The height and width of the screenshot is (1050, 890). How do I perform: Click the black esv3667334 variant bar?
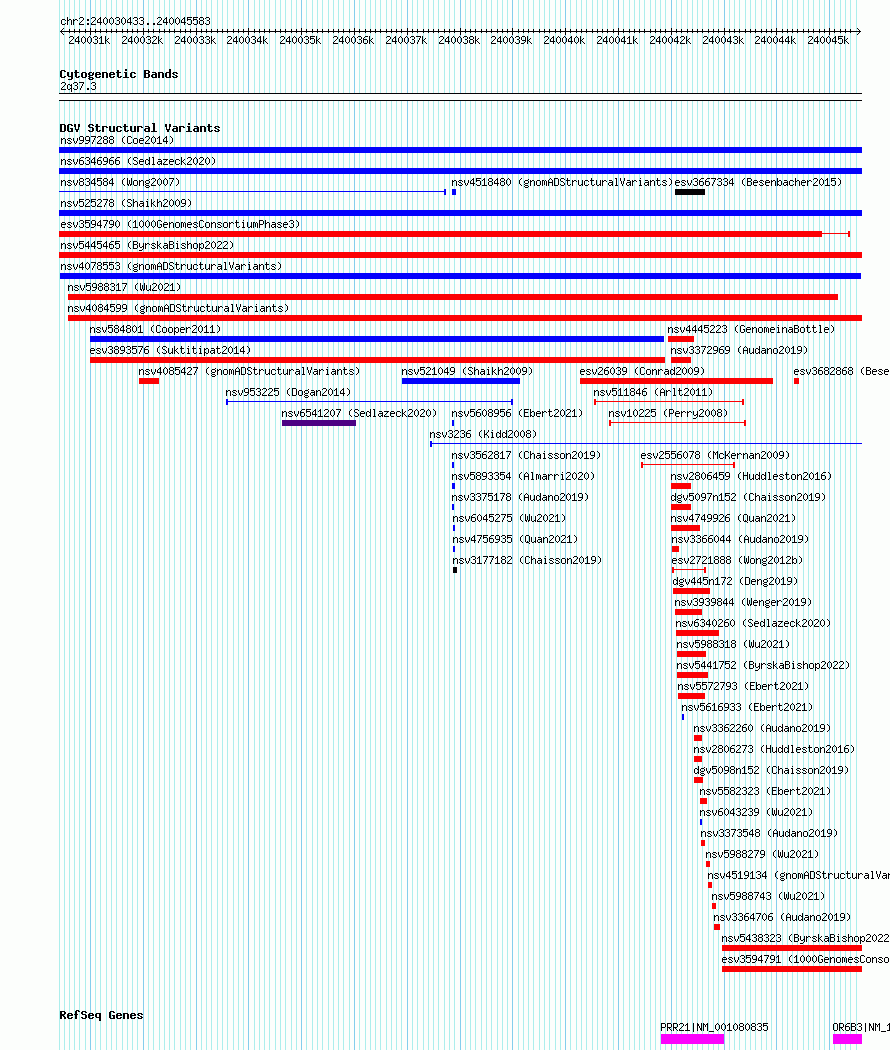tap(690, 192)
